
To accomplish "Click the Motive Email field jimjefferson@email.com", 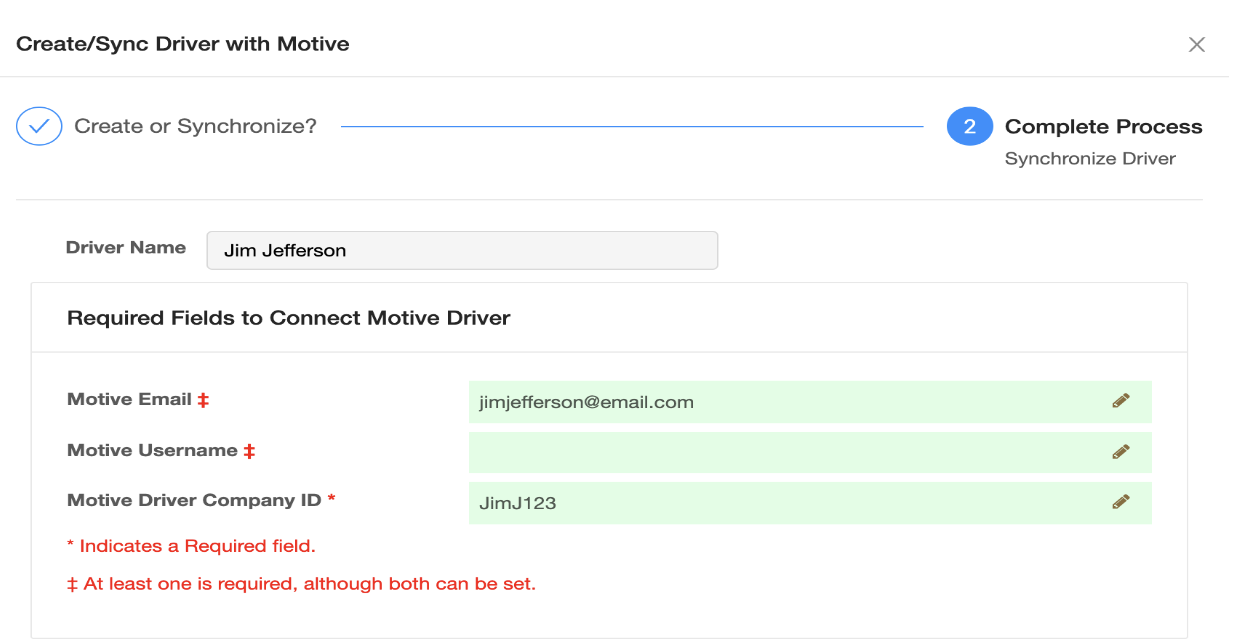I will [810, 402].
